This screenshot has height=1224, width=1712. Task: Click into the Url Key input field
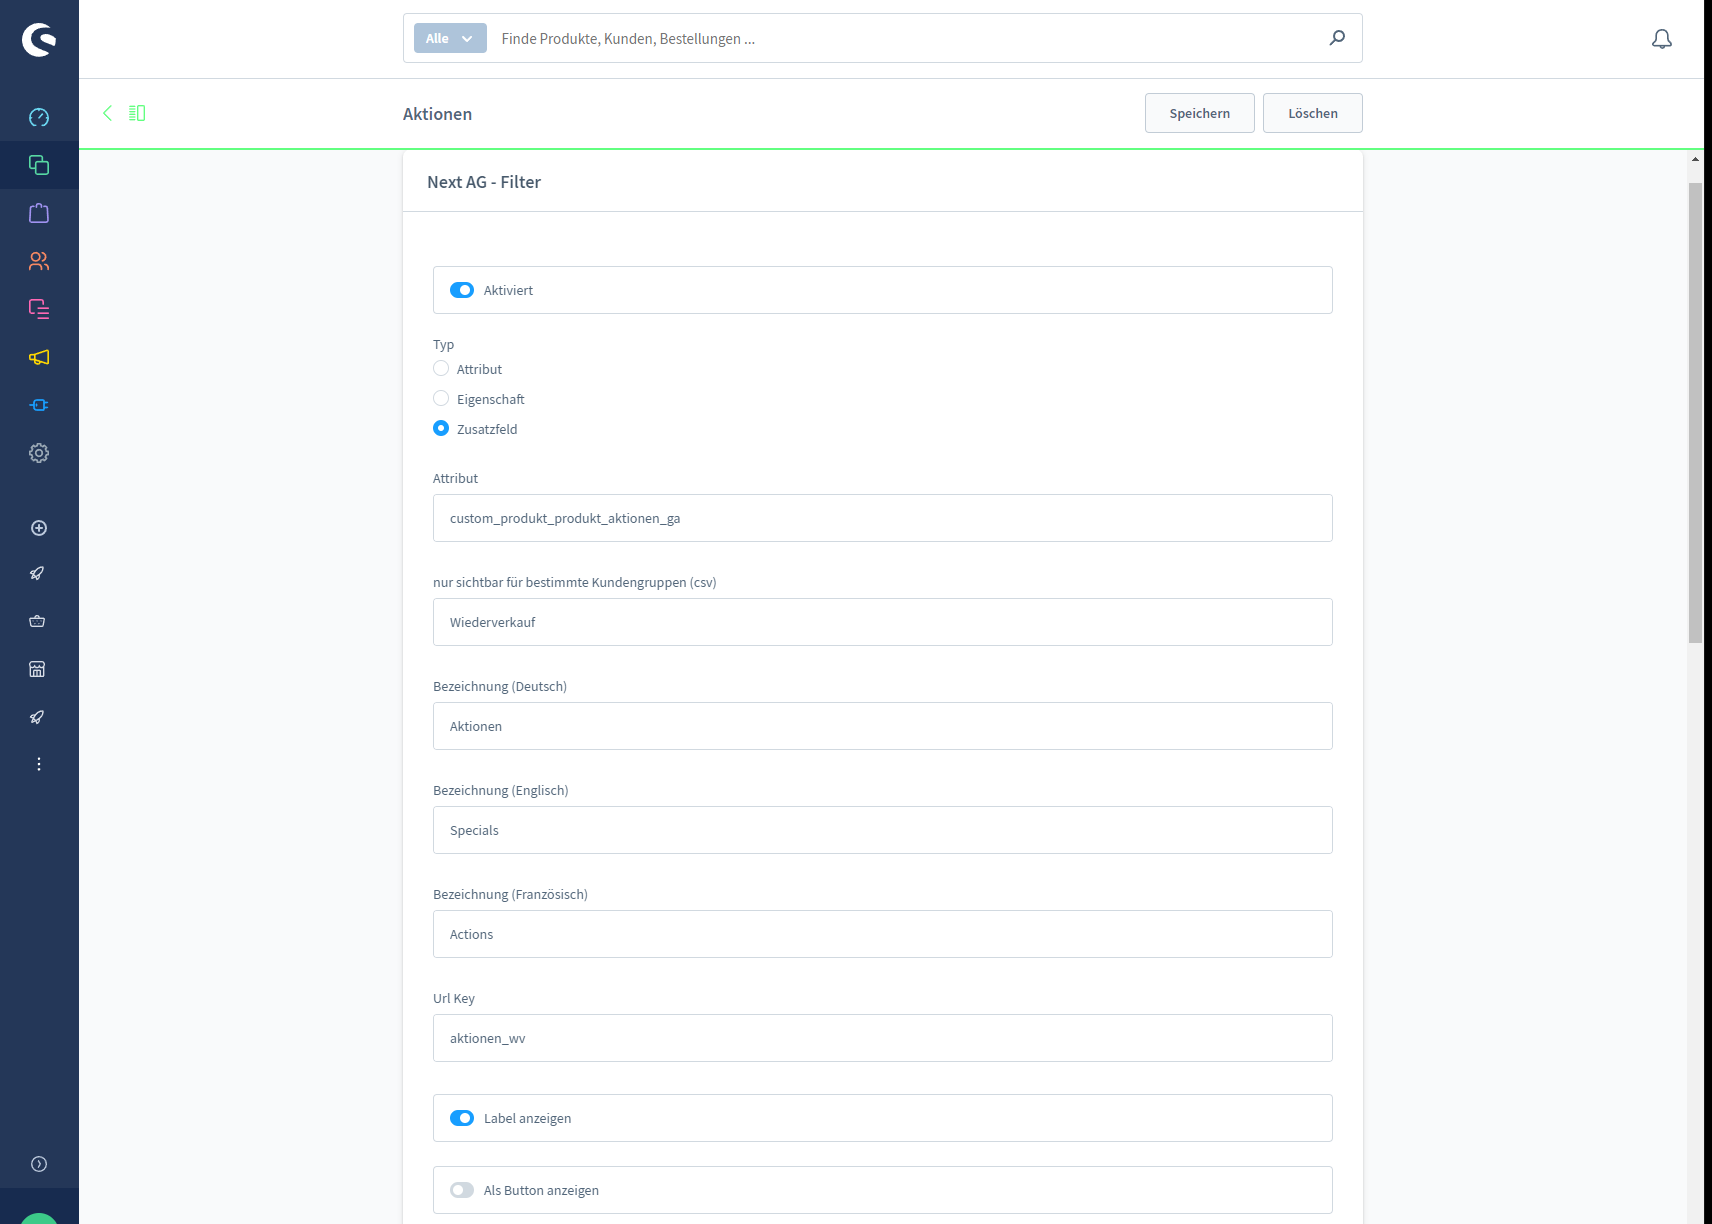point(882,1038)
